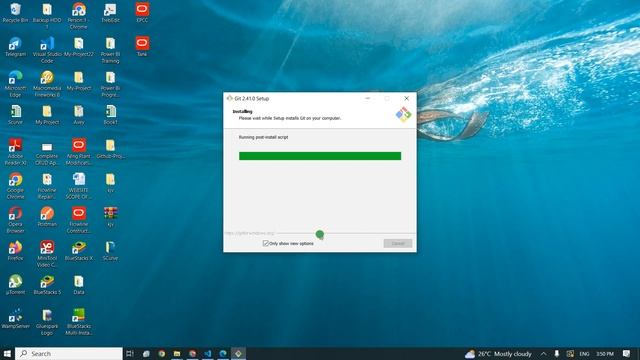Image resolution: width=640 pixels, height=360 pixels.
Task: Click the taskbar Search box
Action: 69,353
